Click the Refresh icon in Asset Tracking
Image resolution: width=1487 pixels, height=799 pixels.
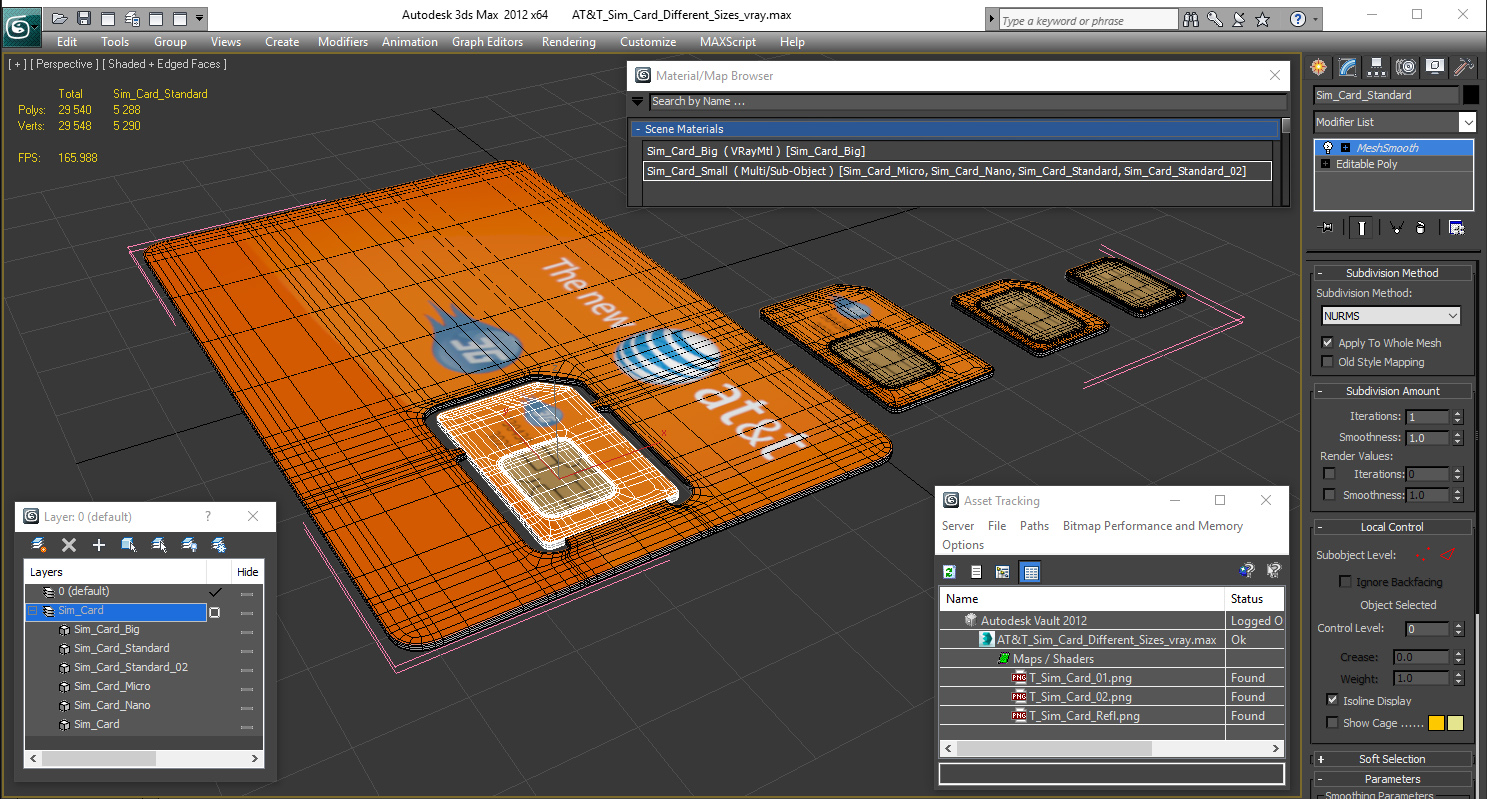click(x=949, y=572)
